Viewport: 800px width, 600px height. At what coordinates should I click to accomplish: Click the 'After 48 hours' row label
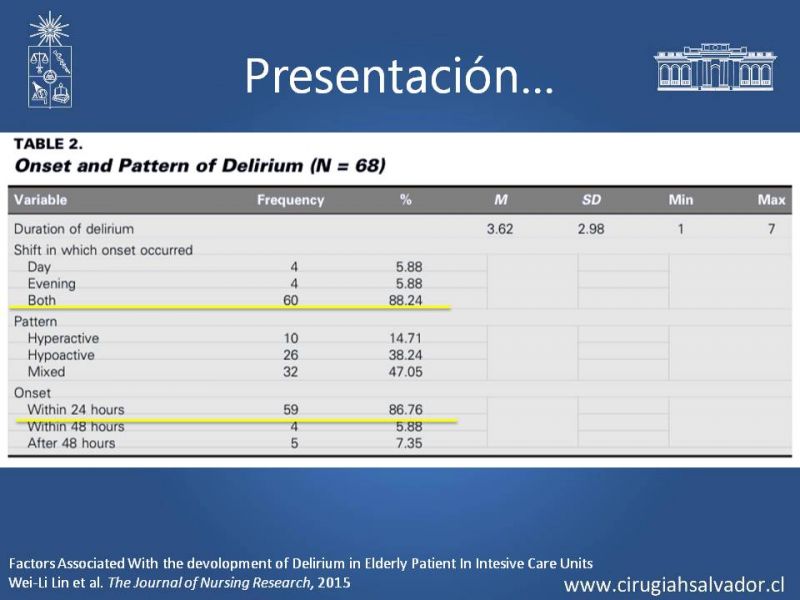click(x=71, y=443)
